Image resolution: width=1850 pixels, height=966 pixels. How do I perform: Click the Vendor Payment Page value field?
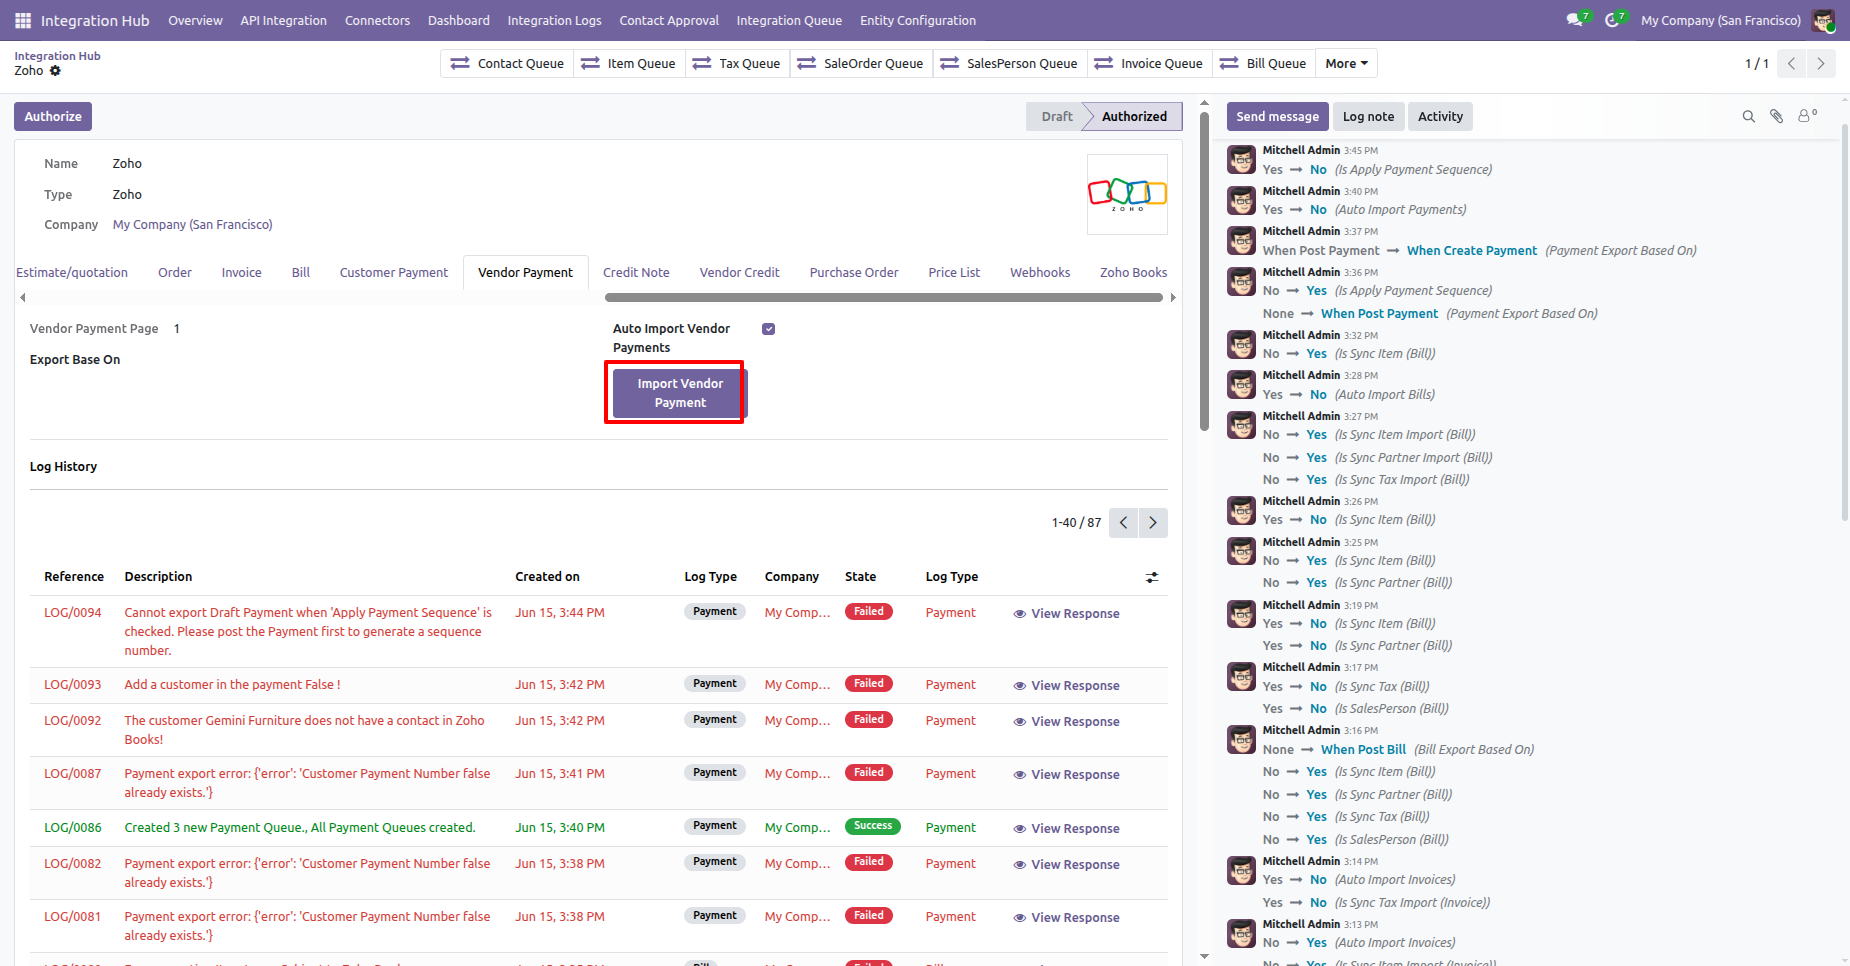177,329
